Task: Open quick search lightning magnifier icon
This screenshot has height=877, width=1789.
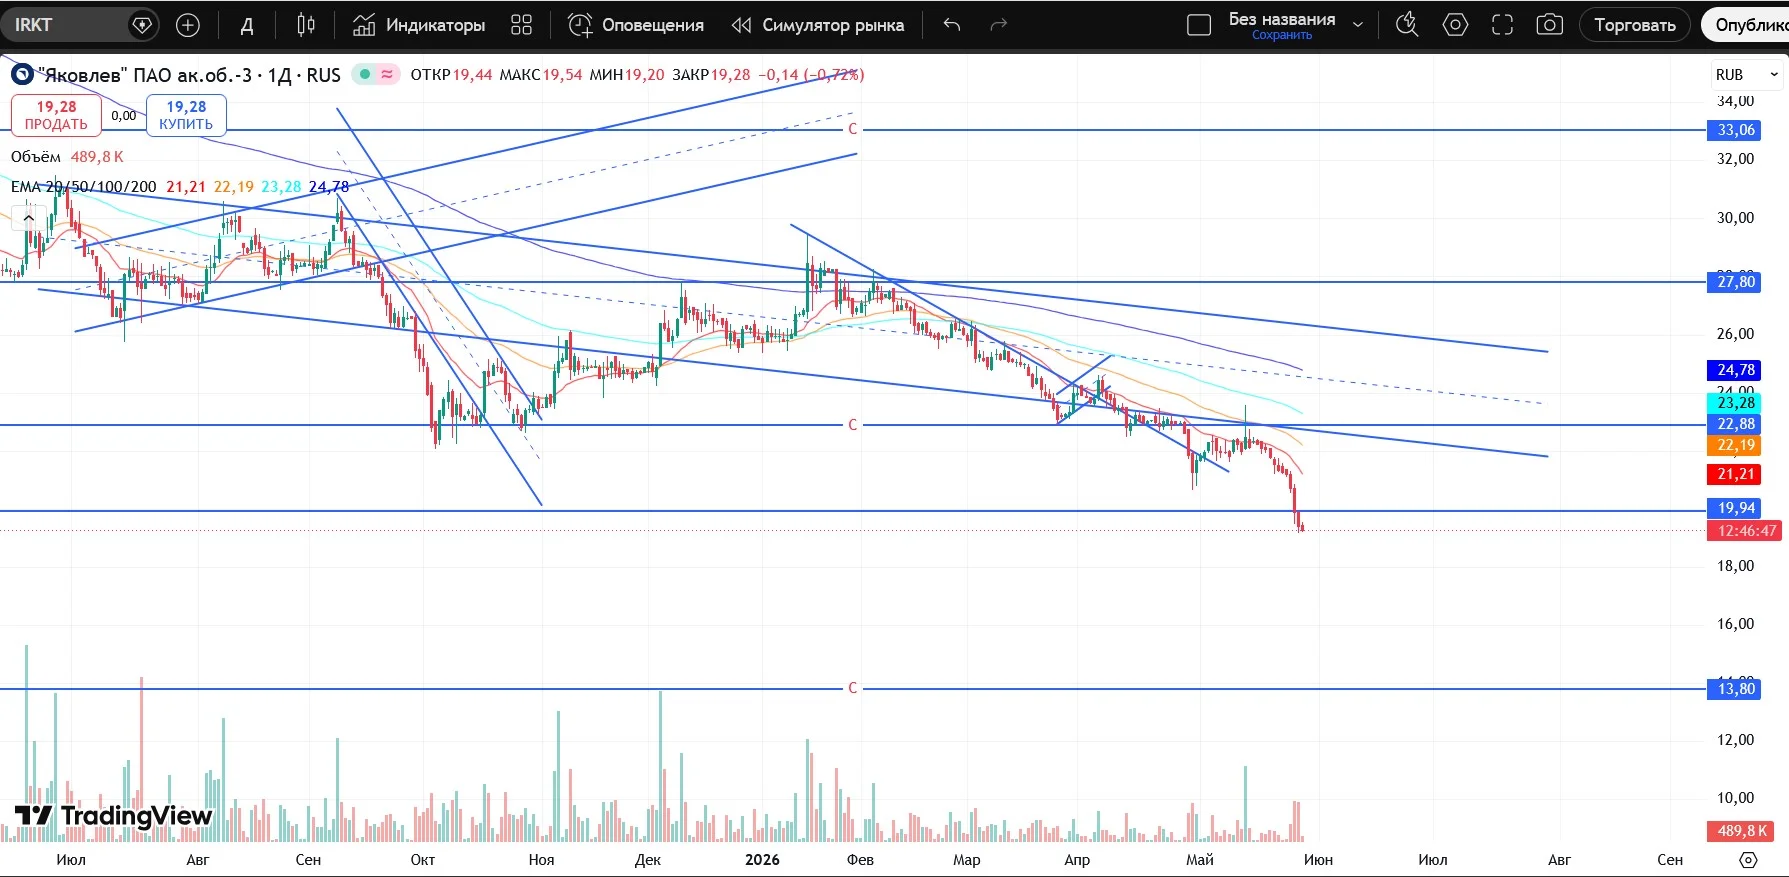Action: coord(1407,25)
